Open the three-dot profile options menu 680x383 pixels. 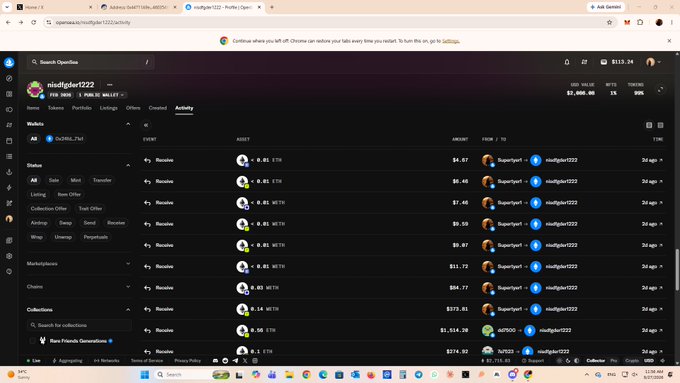(x=110, y=85)
